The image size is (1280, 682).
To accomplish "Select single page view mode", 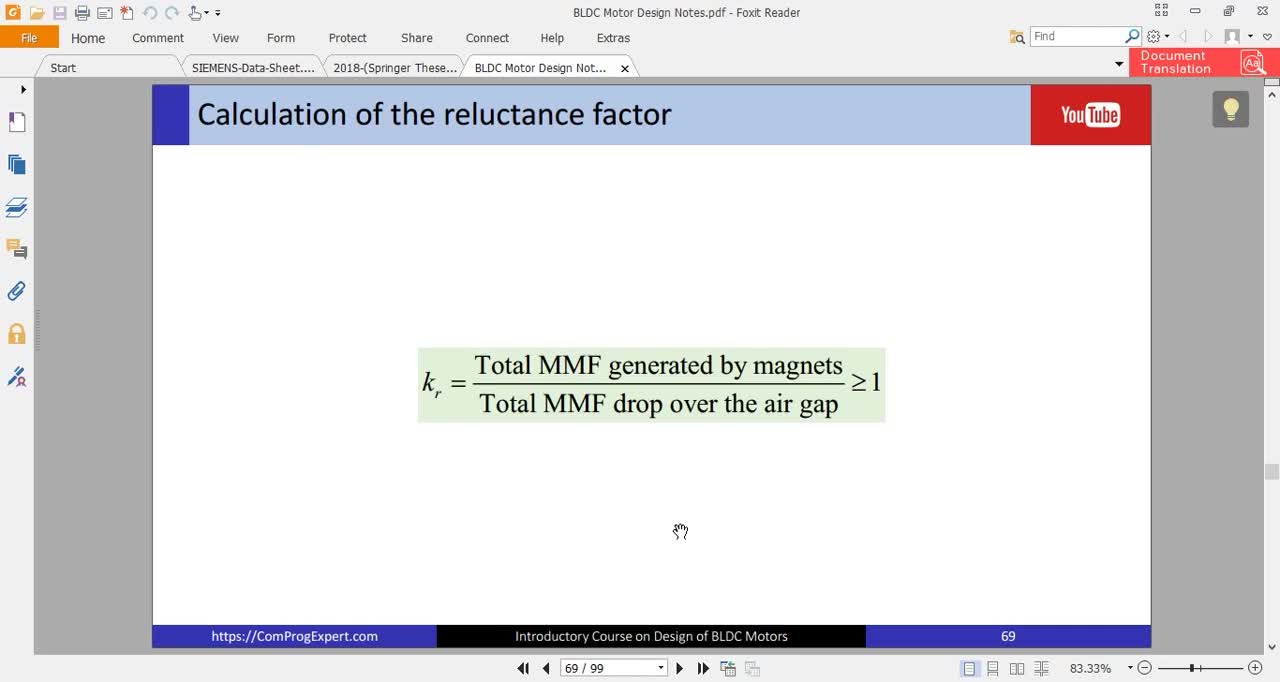I will click(969, 668).
